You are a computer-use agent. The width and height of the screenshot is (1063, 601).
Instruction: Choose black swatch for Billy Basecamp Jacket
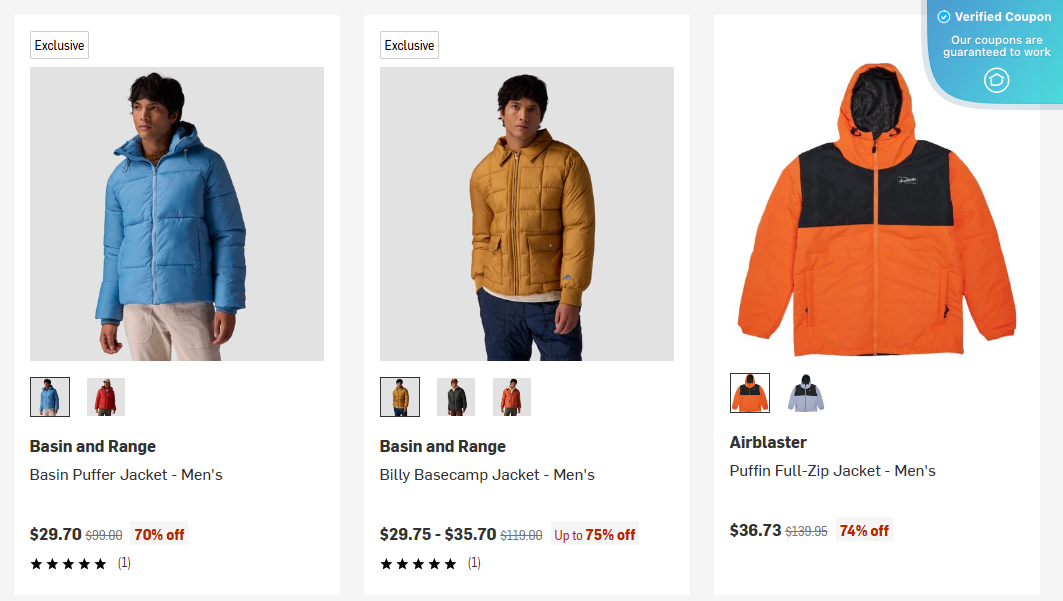click(456, 397)
